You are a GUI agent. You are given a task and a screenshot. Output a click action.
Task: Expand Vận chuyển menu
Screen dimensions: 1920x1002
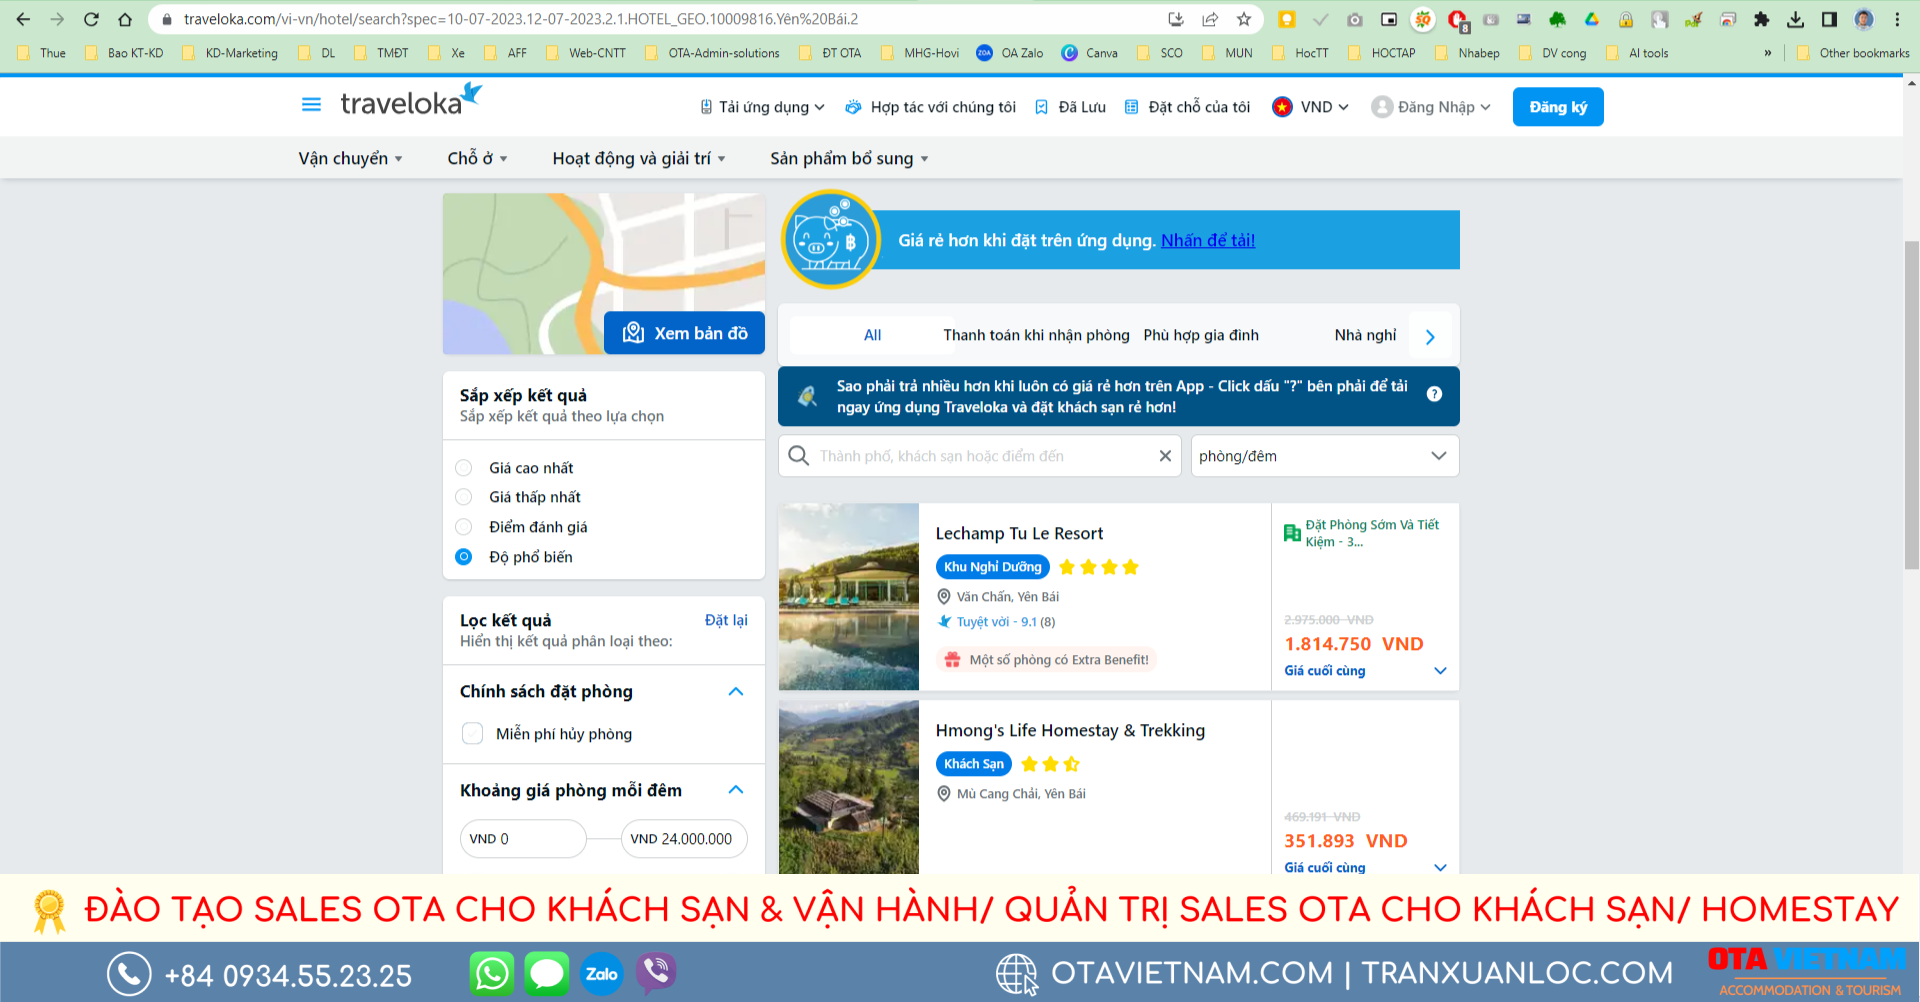[350, 158]
